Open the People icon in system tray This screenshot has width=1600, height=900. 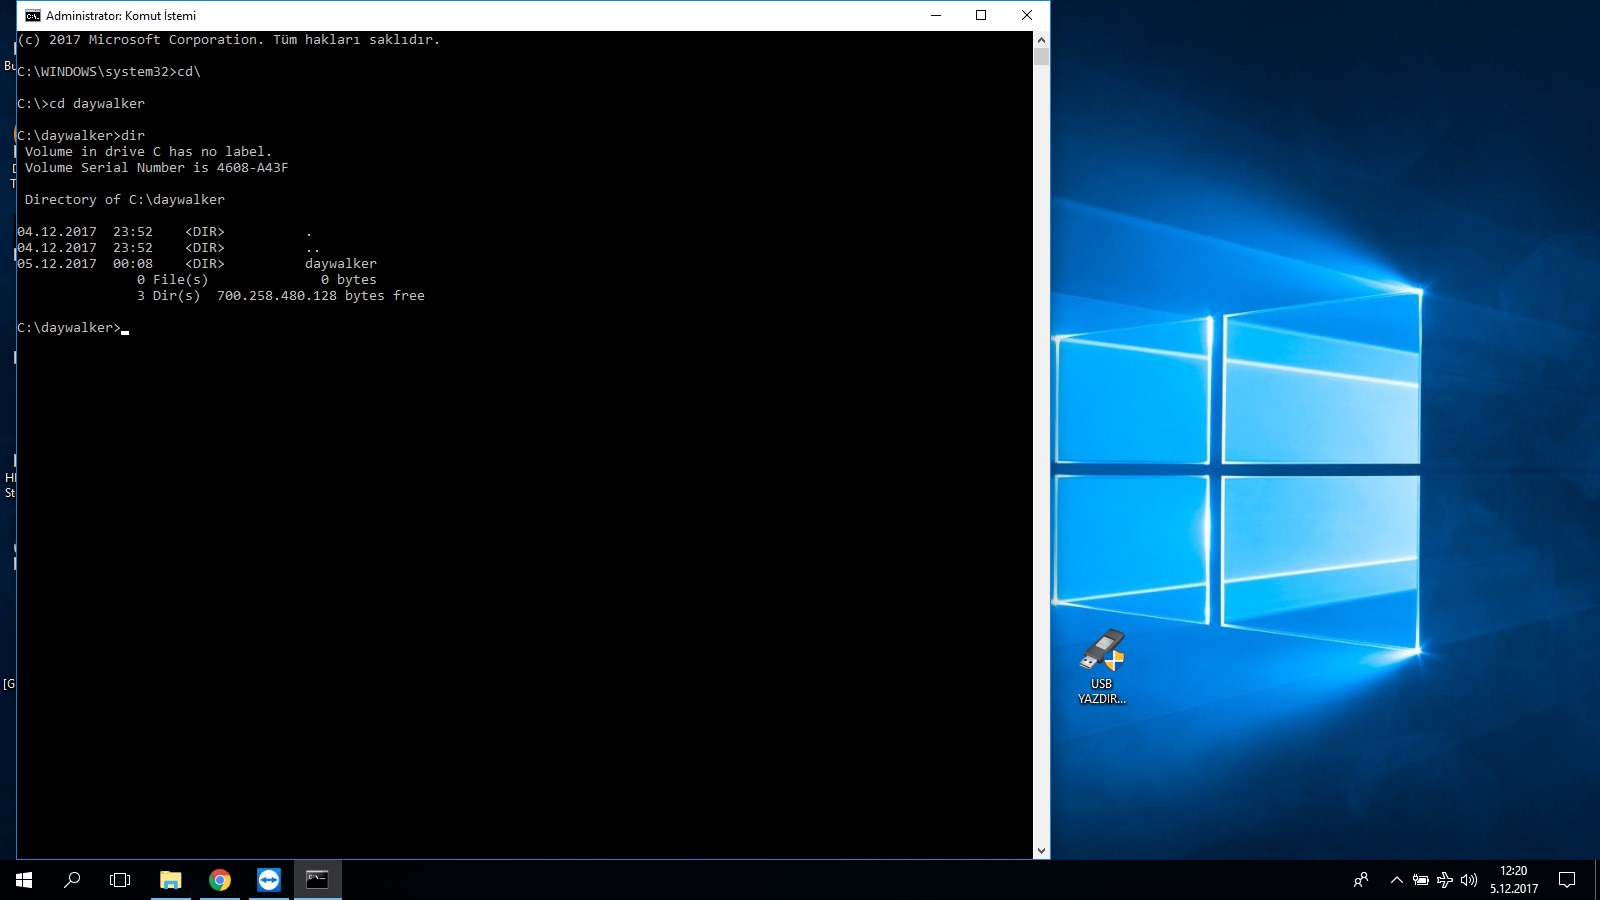(x=1361, y=880)
